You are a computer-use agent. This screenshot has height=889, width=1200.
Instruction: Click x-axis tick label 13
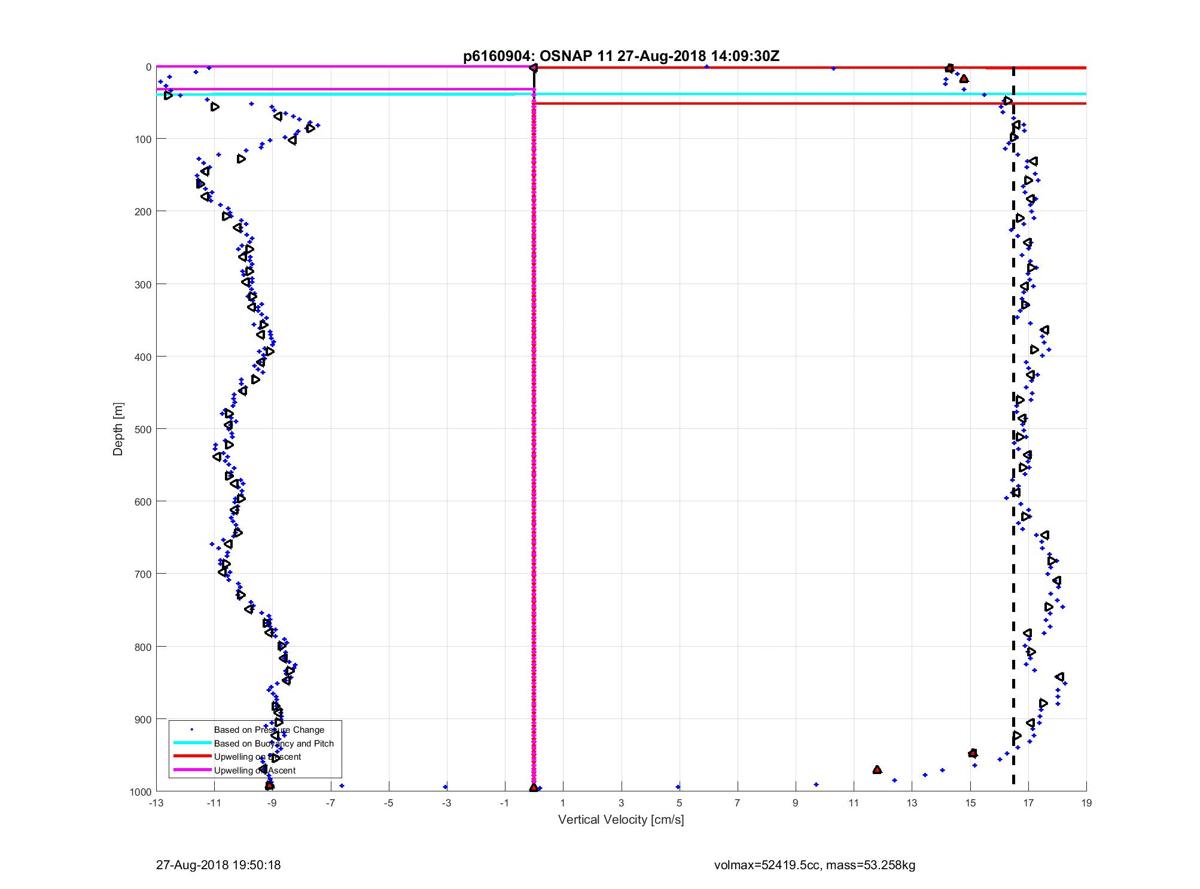(912, 803)
